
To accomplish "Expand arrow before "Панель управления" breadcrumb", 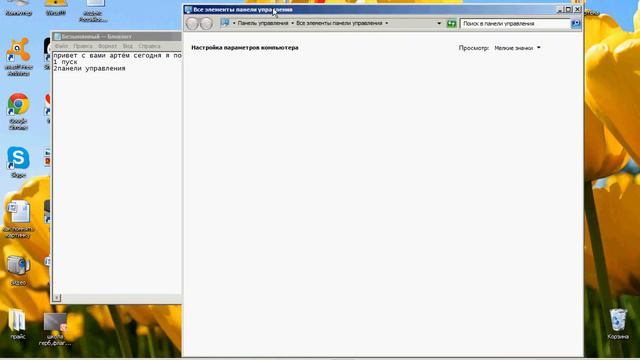I will click(x=234, y=23).
